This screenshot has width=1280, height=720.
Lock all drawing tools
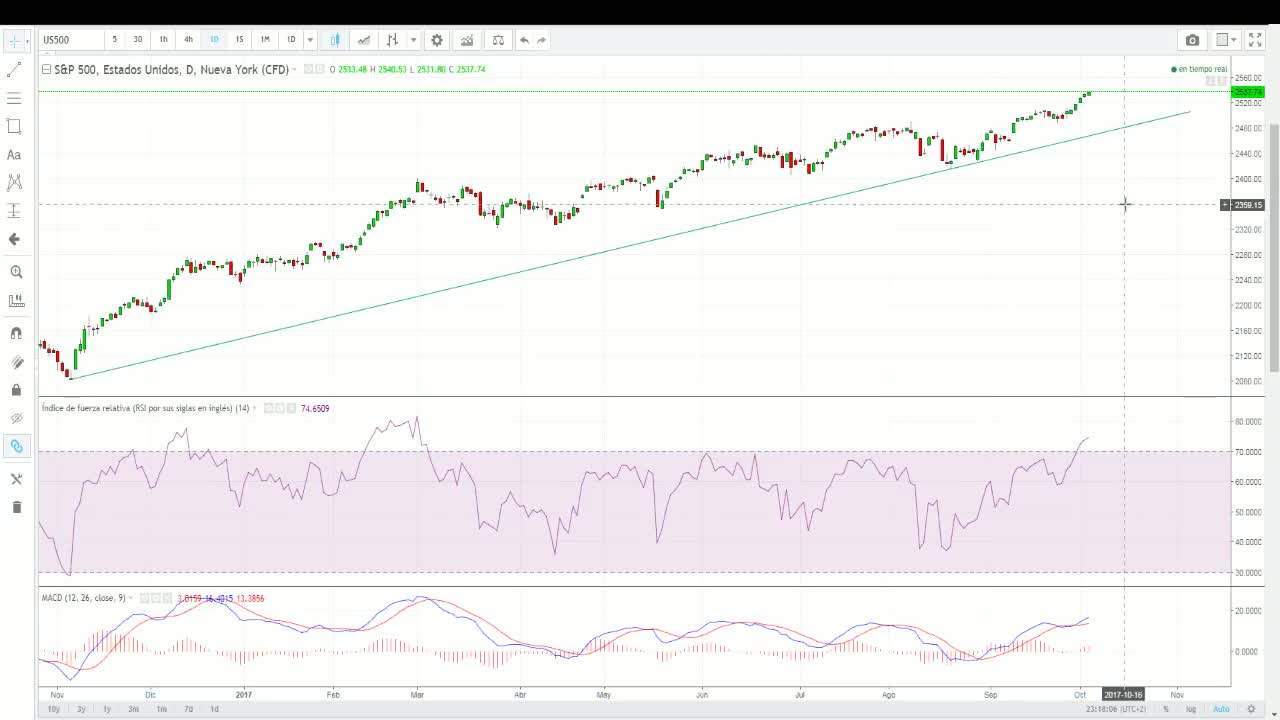coord(15,390)
